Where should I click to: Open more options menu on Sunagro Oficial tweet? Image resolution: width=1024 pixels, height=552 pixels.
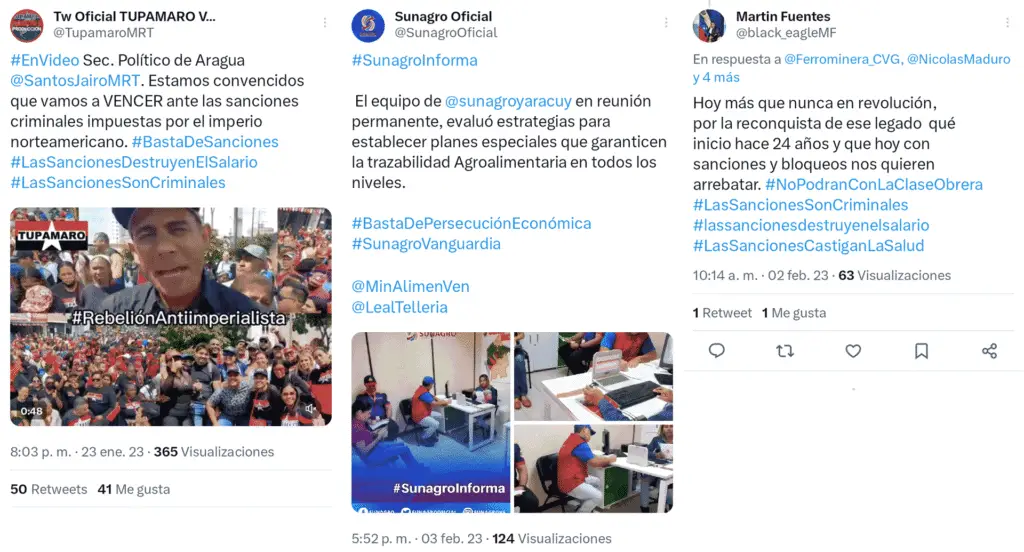[x=666, y=23]
